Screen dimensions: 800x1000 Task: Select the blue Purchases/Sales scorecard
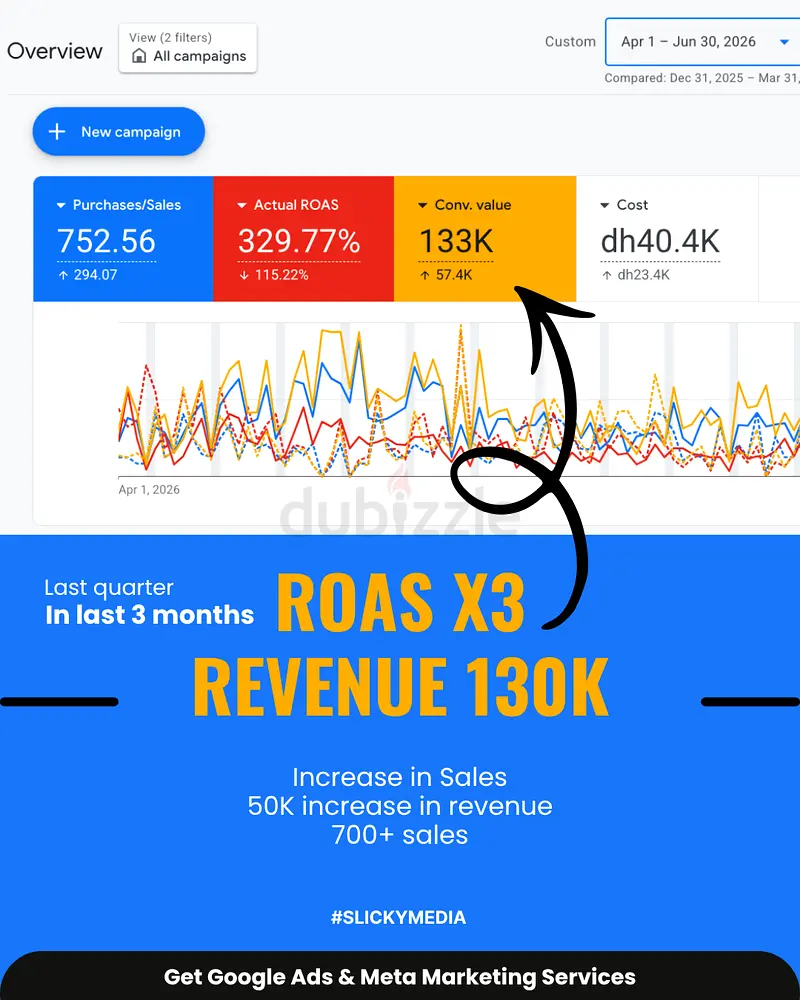click(x=123, y=239)
